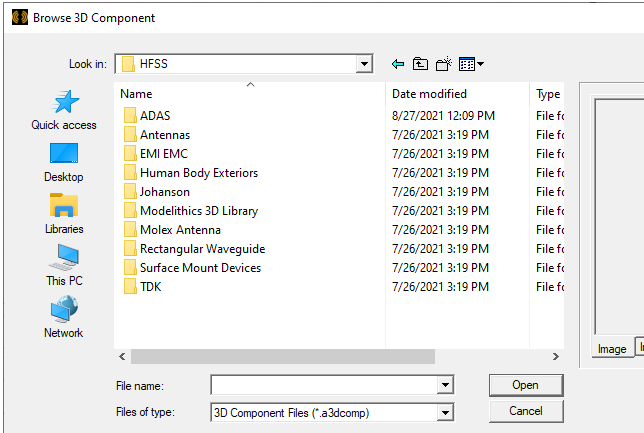
Task: Go back to last folder visited
Action: point(398,64)
